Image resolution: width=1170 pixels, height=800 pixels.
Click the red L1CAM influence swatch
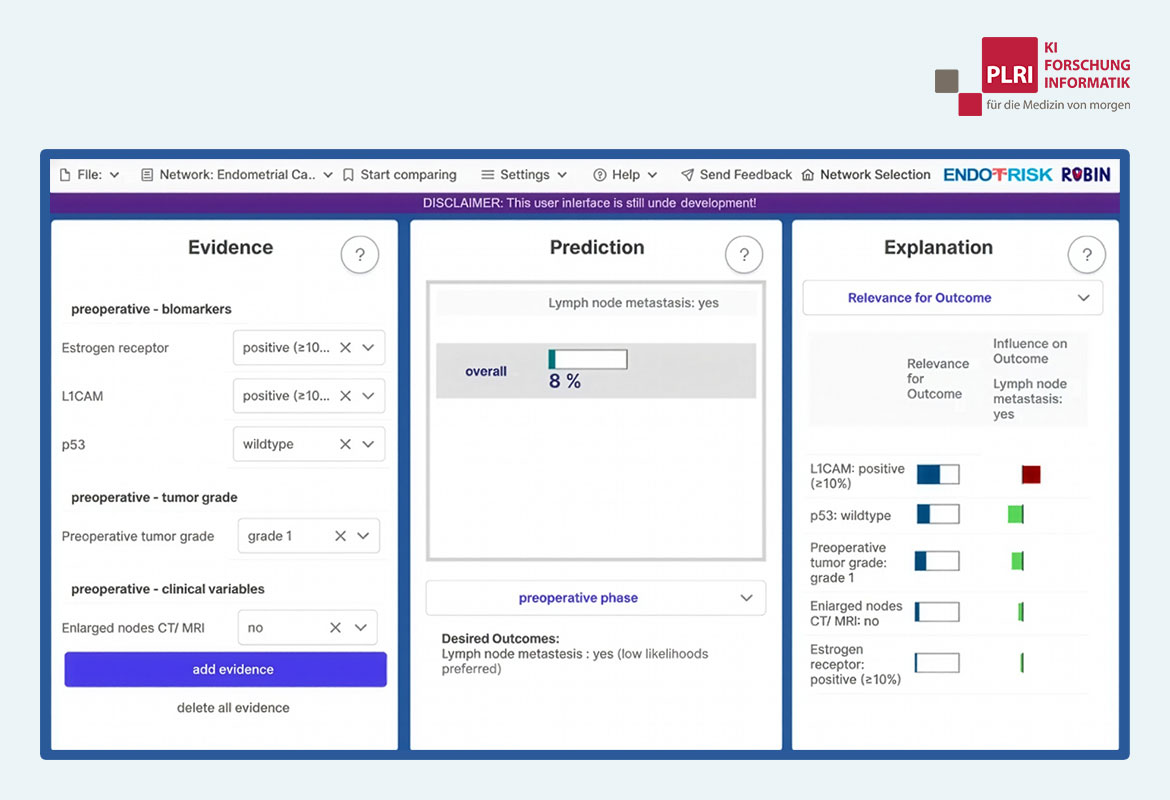pos(1030,475)
